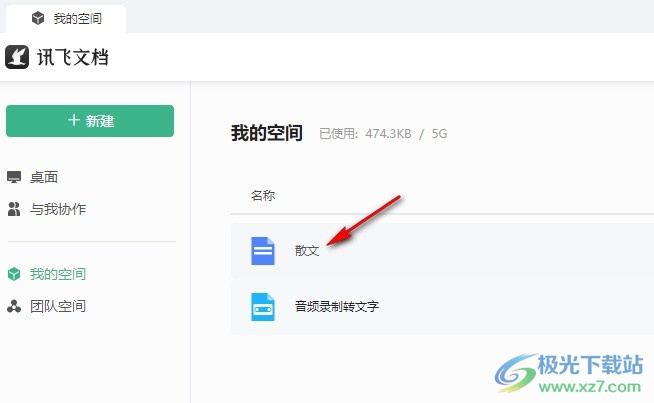Select 我的空间 in the sidebar
The width and height of the screenshot is (654, 403).
point(58,274)
